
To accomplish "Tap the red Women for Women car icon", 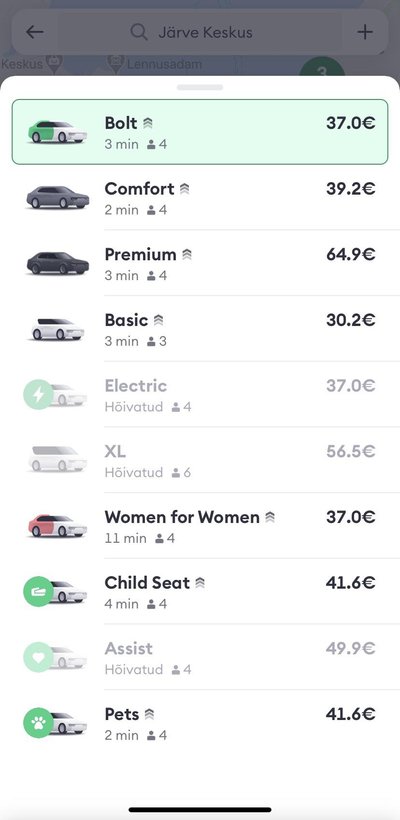I will click(56, 526).
